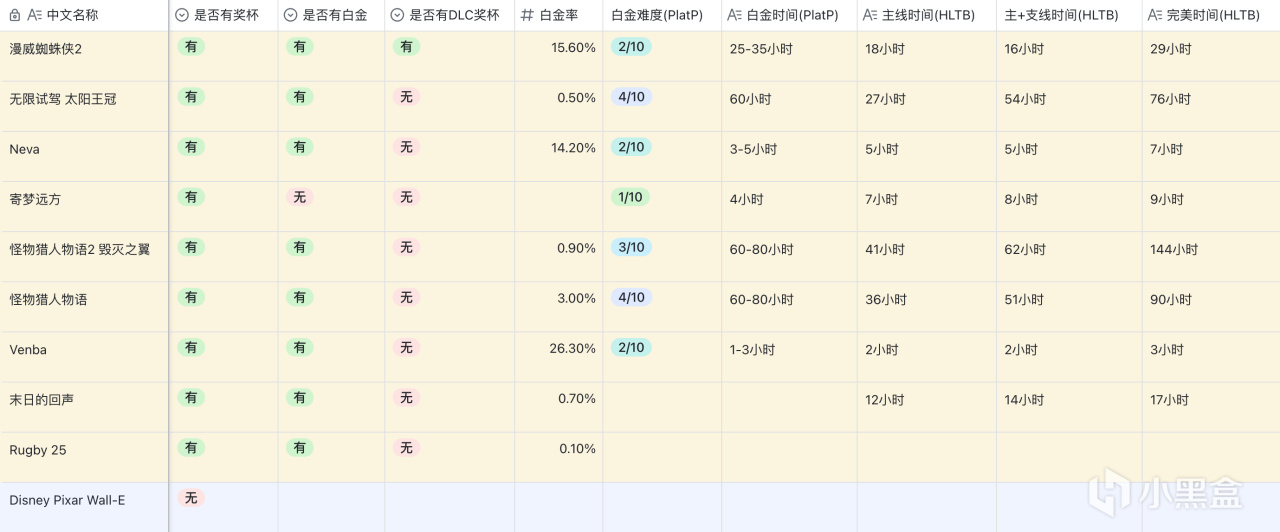Select the 主+支线时间(HLTB) column header
The image size is (1280, 532).
pos(1060,15)
